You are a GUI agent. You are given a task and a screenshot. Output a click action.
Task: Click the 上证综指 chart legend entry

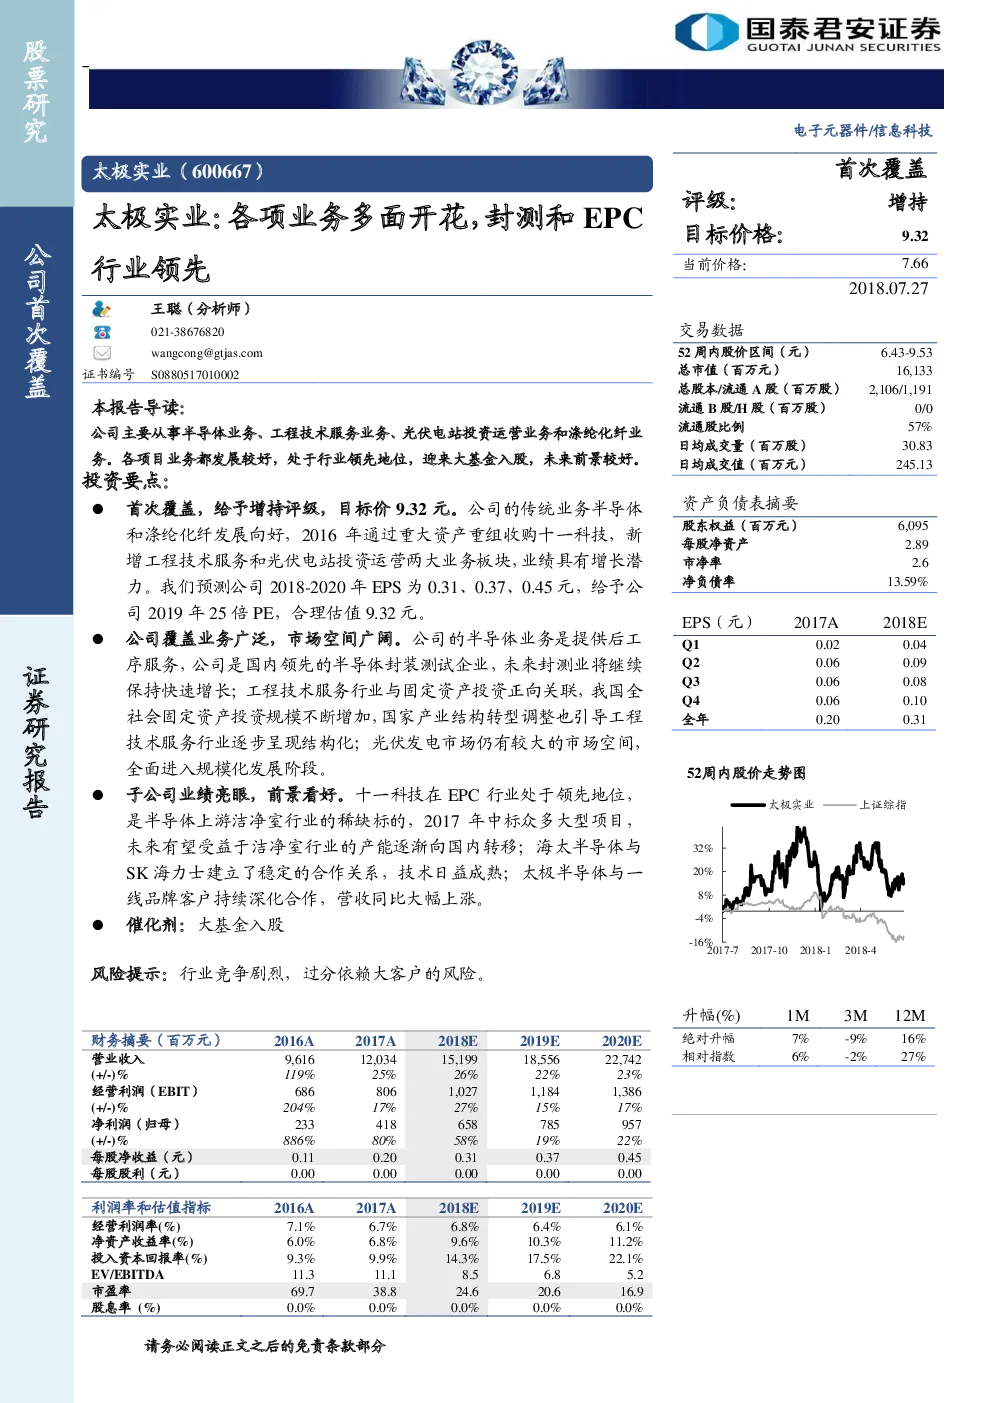[x=864, y=805]
